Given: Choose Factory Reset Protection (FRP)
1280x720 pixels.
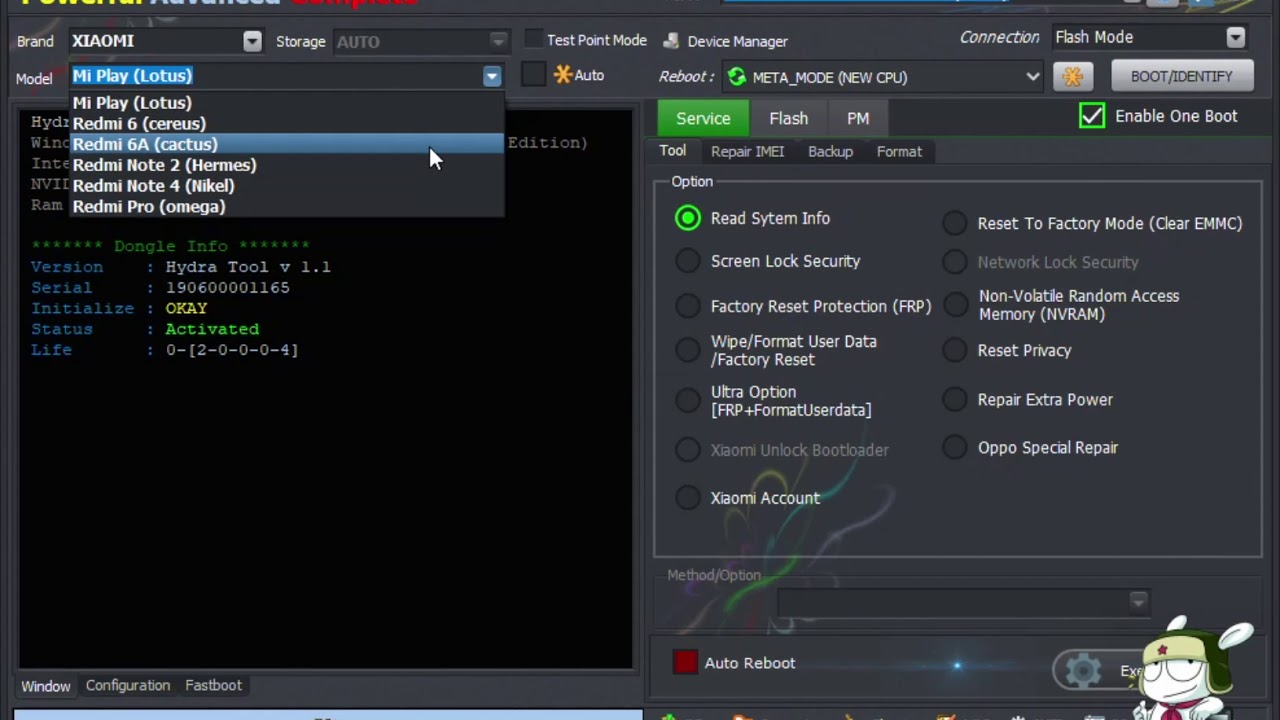Looking at the screenshot, I should point(688,306).
